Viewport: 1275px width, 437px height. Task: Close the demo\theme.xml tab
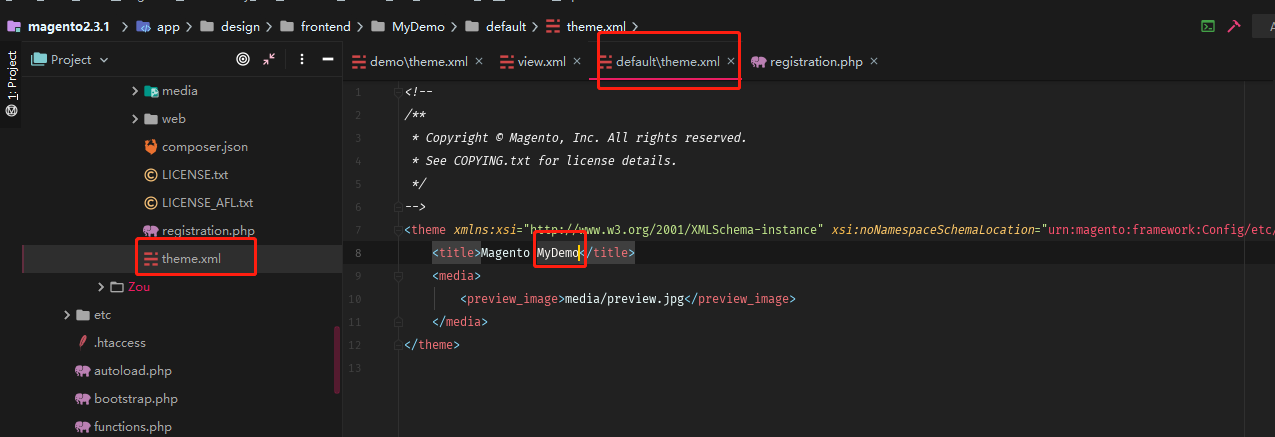479,62
